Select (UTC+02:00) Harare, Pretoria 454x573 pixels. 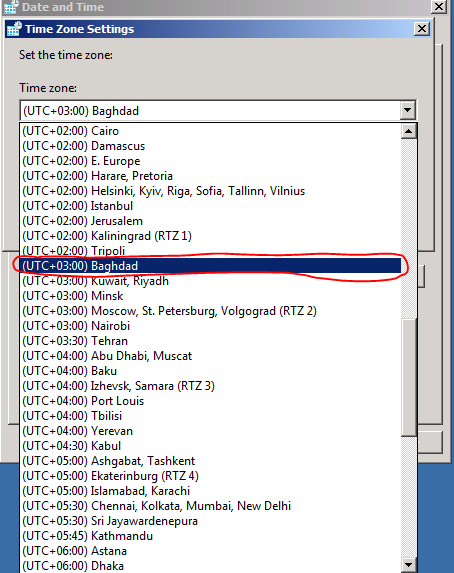click(211, 176)
